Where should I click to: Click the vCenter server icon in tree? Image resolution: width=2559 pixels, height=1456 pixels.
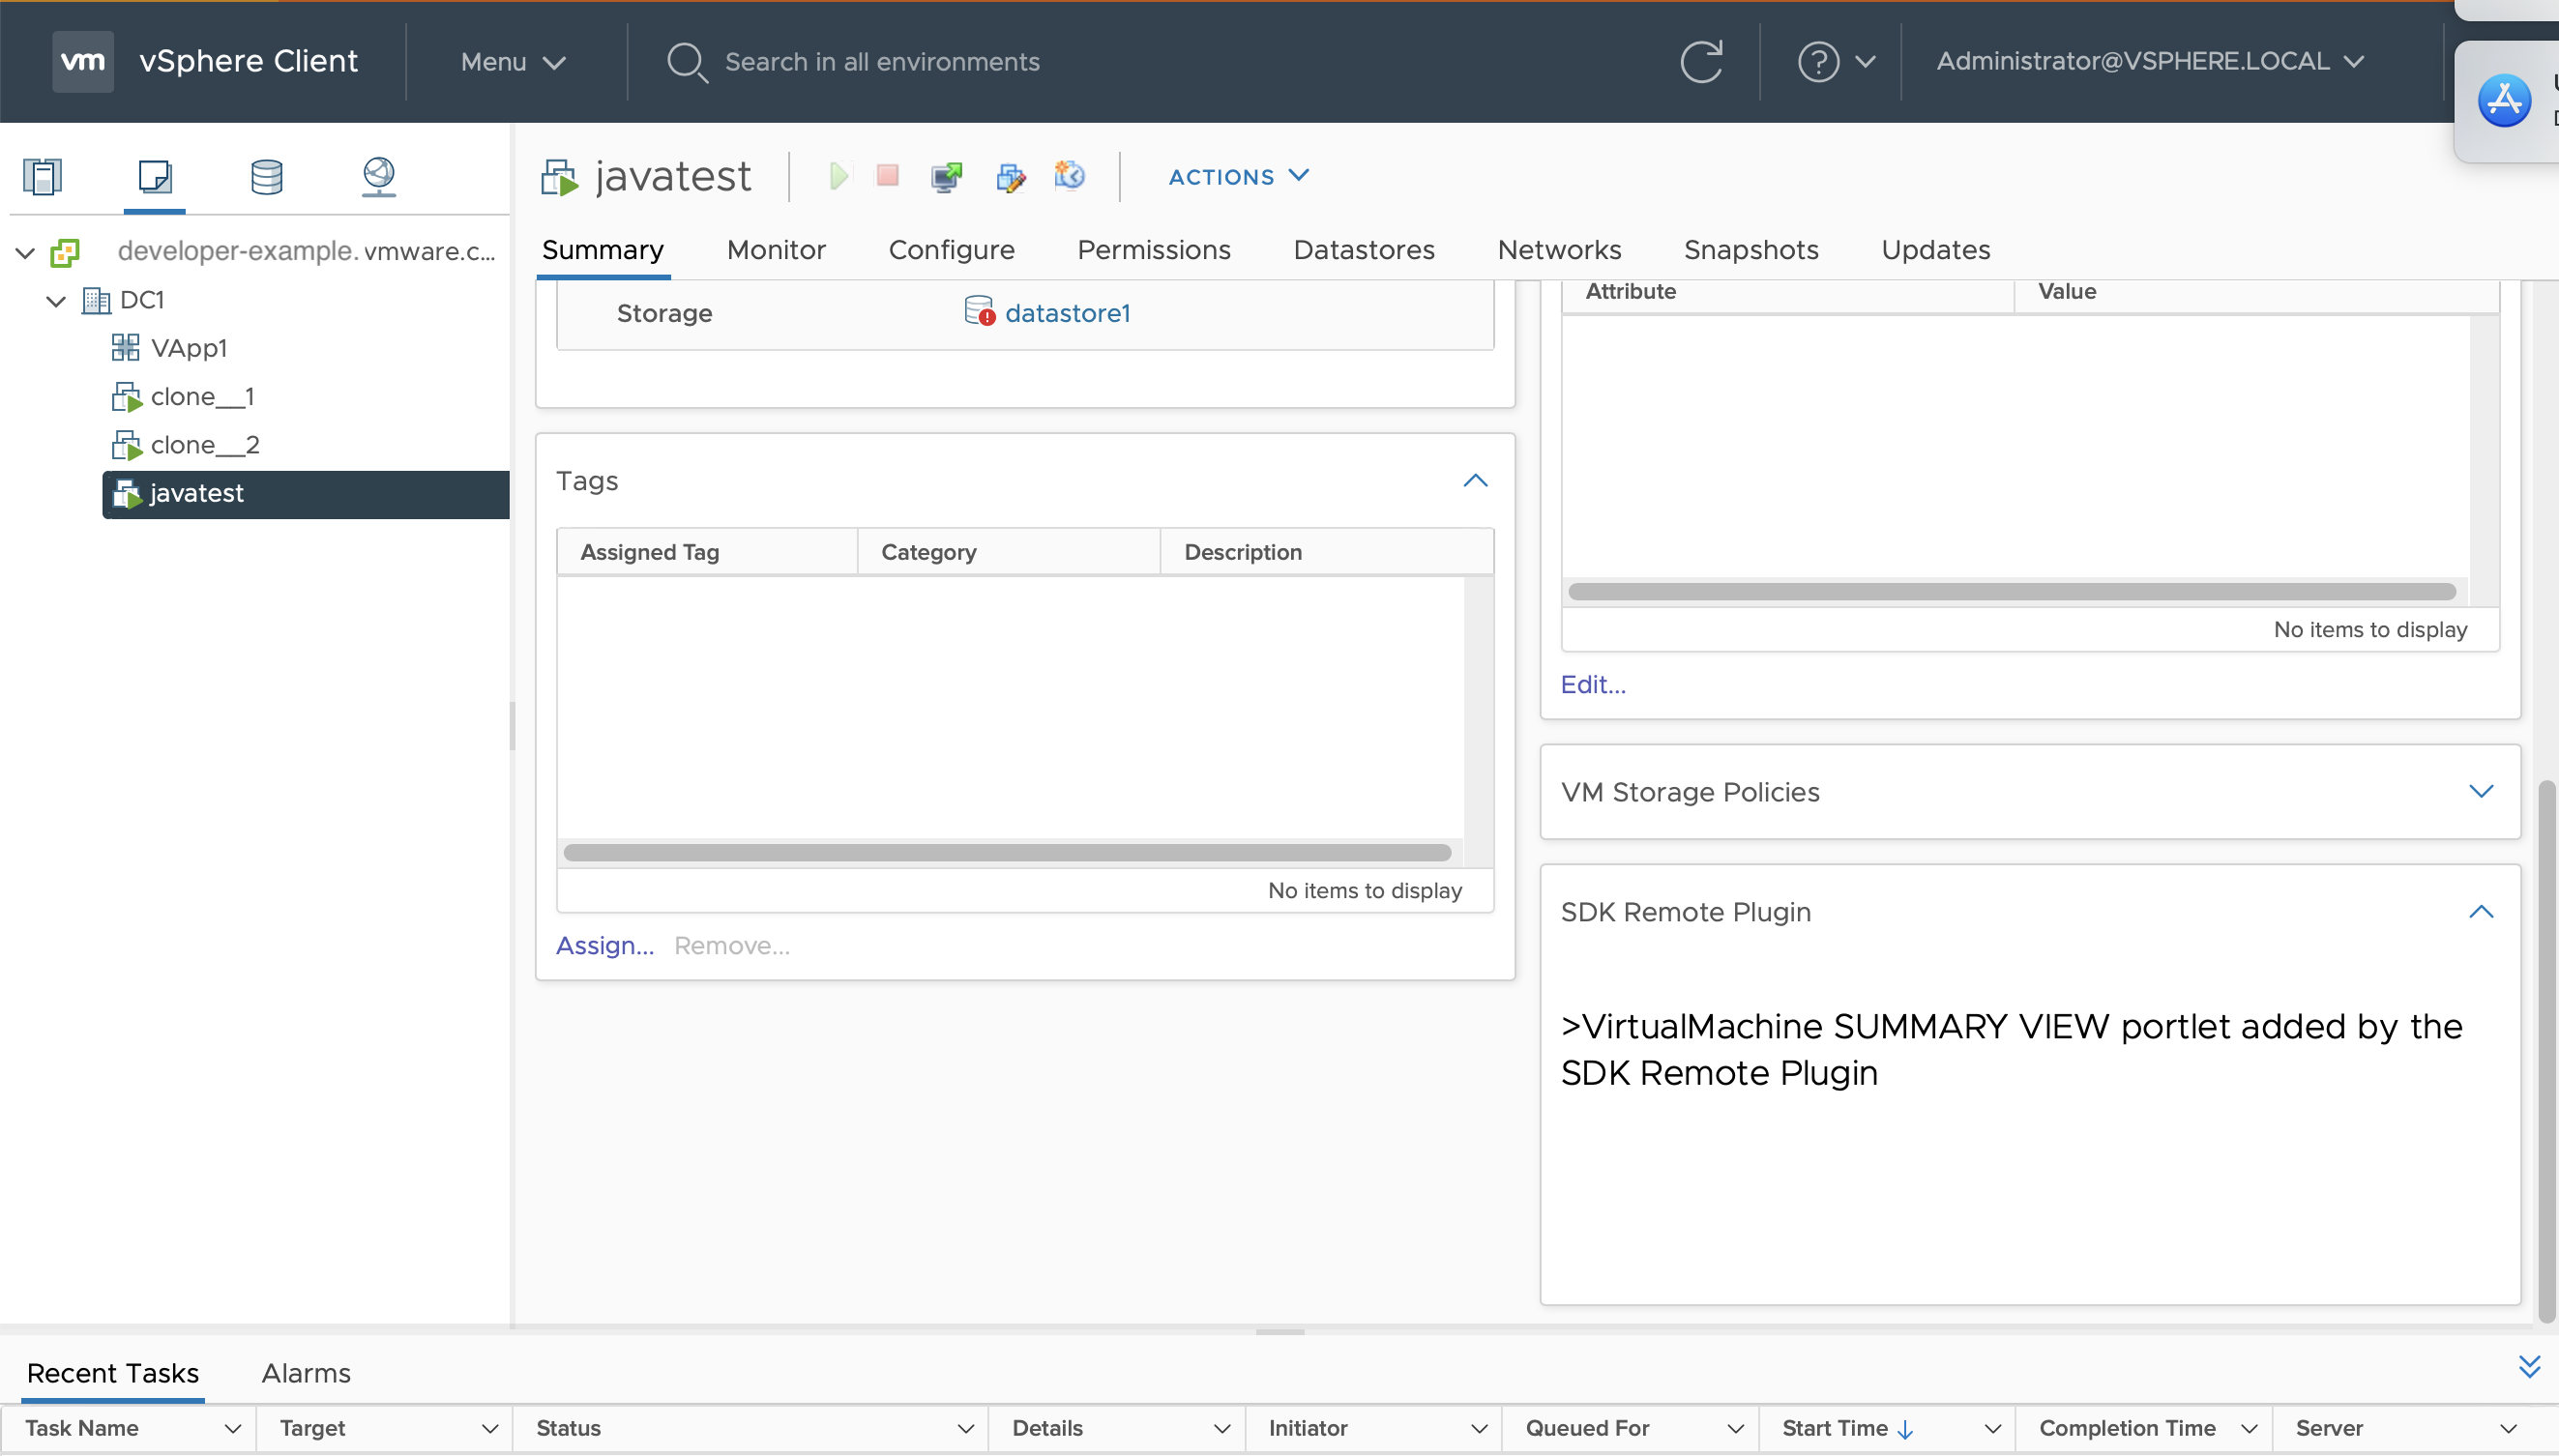pyautogui.click(x=65, y=253)
